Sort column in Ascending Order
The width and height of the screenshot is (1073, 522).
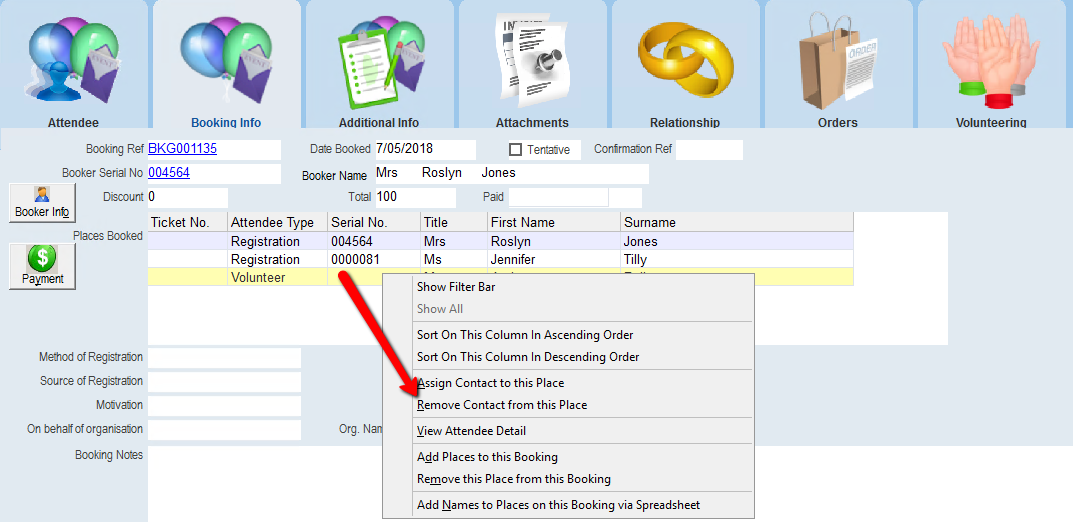525,335
